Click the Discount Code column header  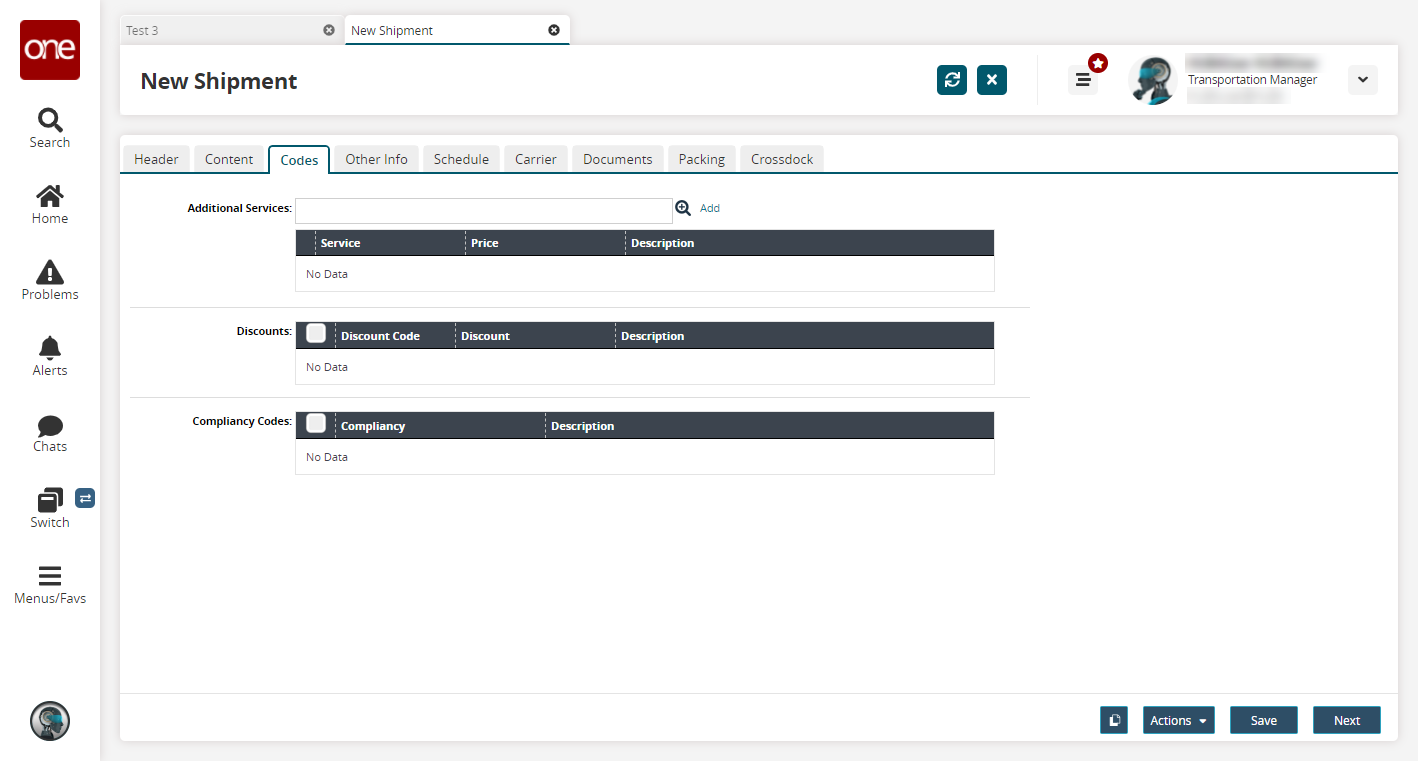395,336
